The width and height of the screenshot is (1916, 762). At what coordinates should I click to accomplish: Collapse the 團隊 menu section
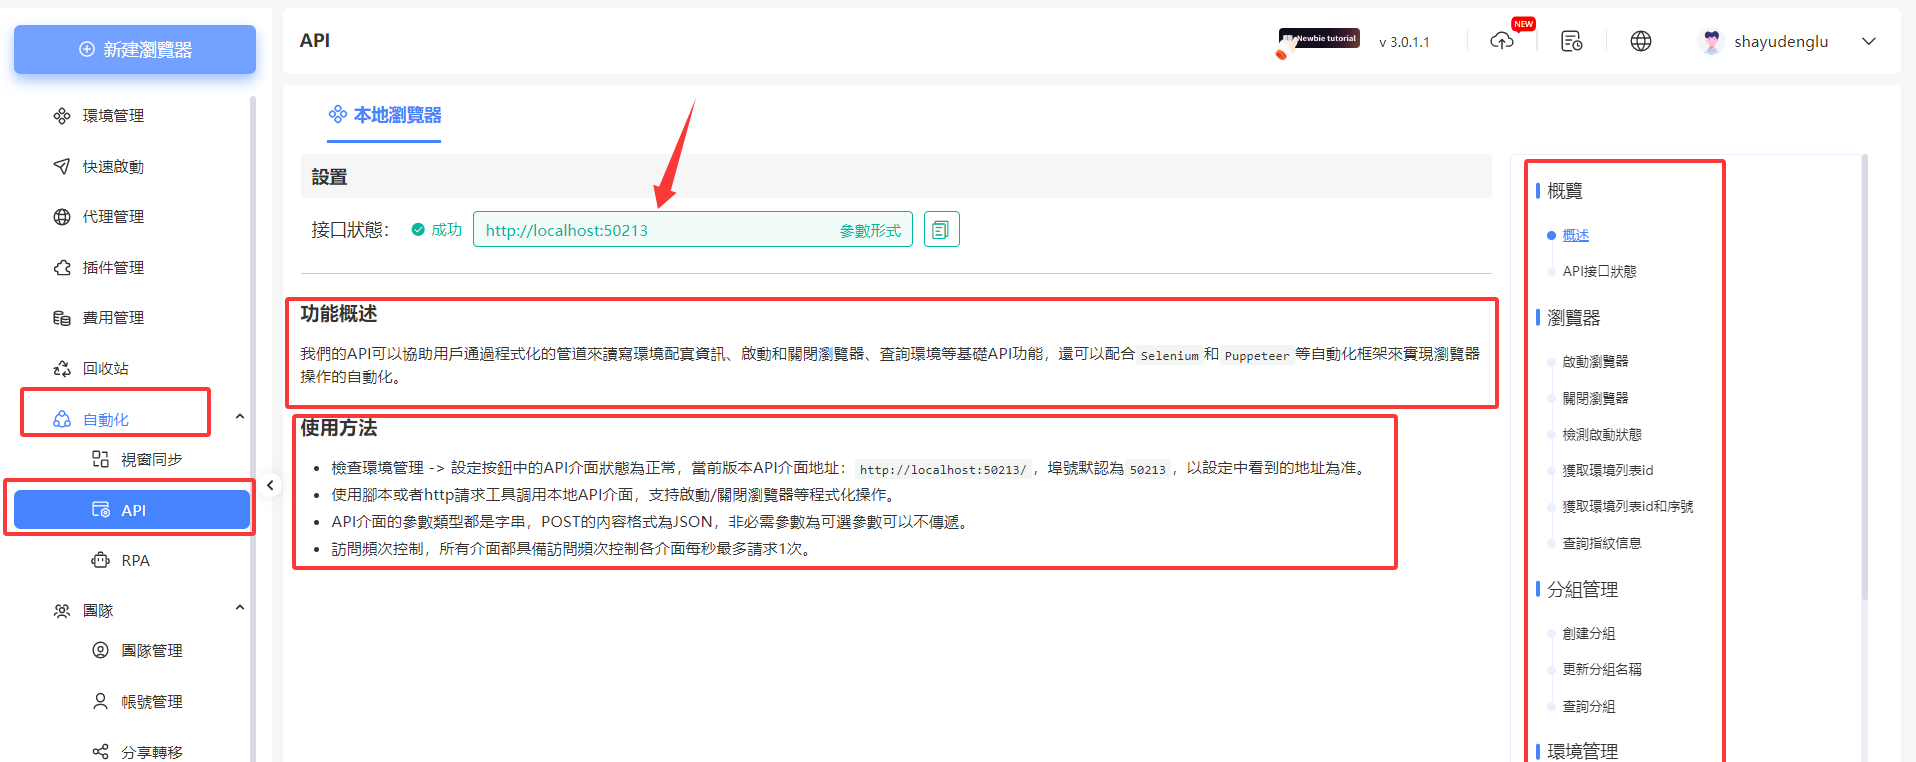240,608
